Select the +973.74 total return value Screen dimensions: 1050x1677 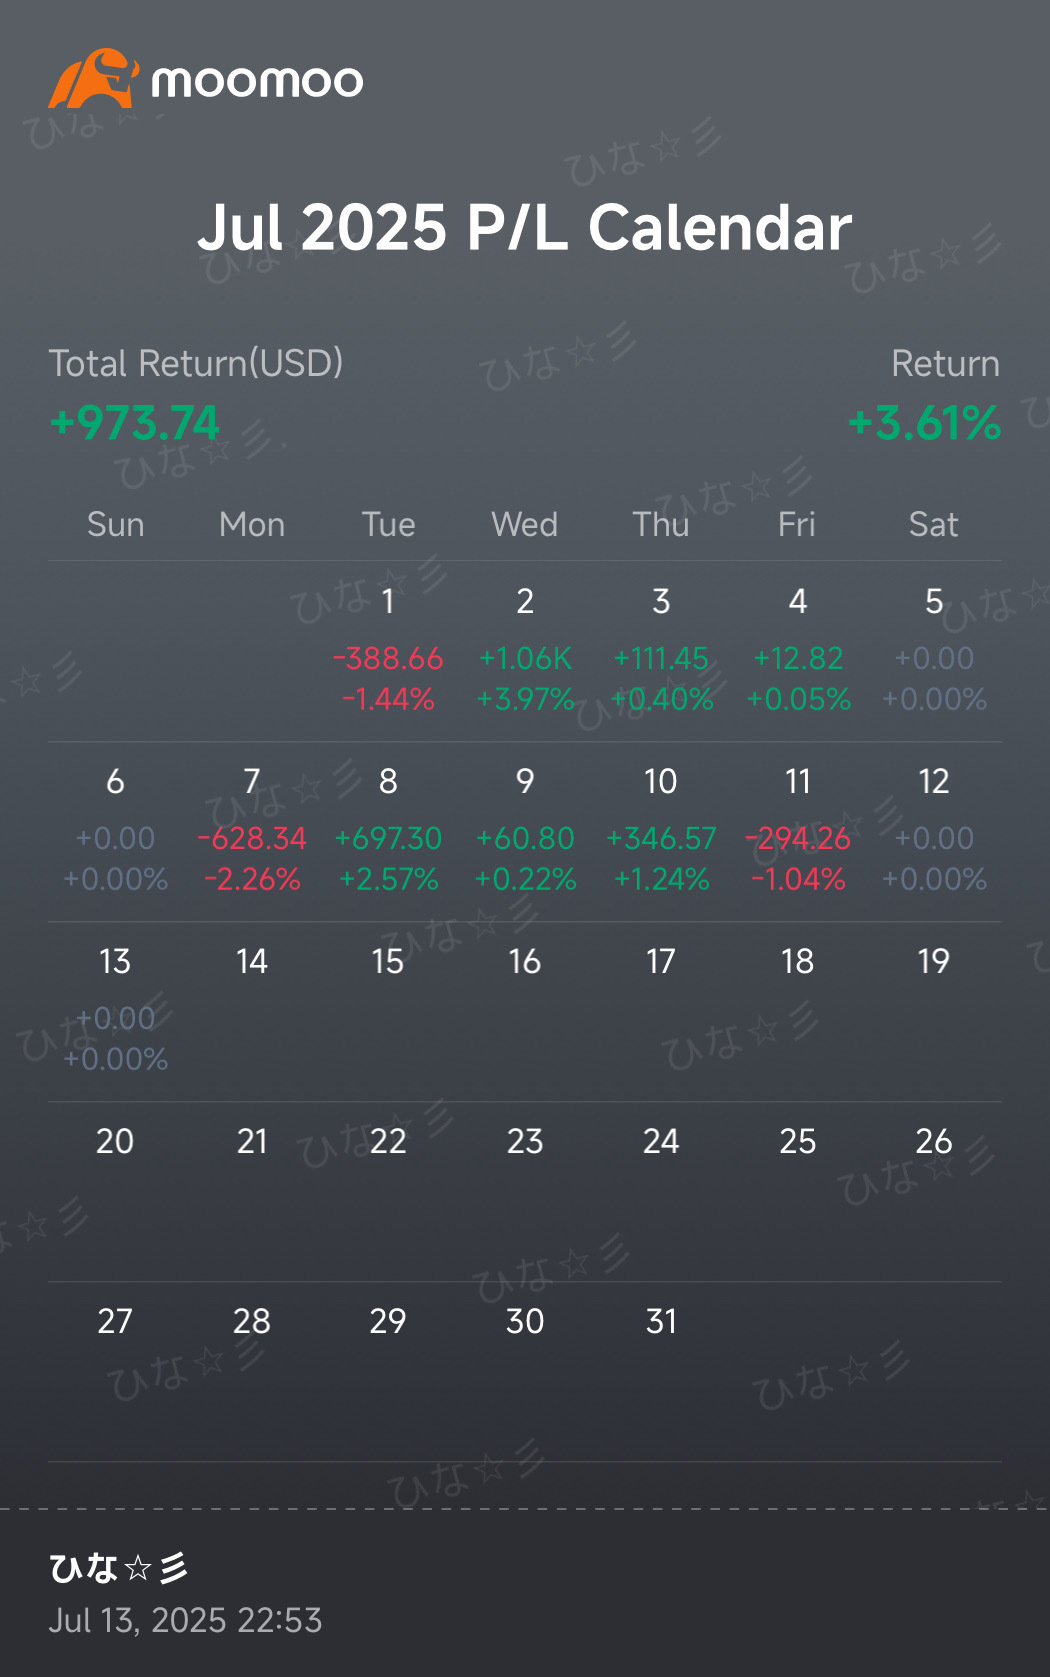[135, 423]
